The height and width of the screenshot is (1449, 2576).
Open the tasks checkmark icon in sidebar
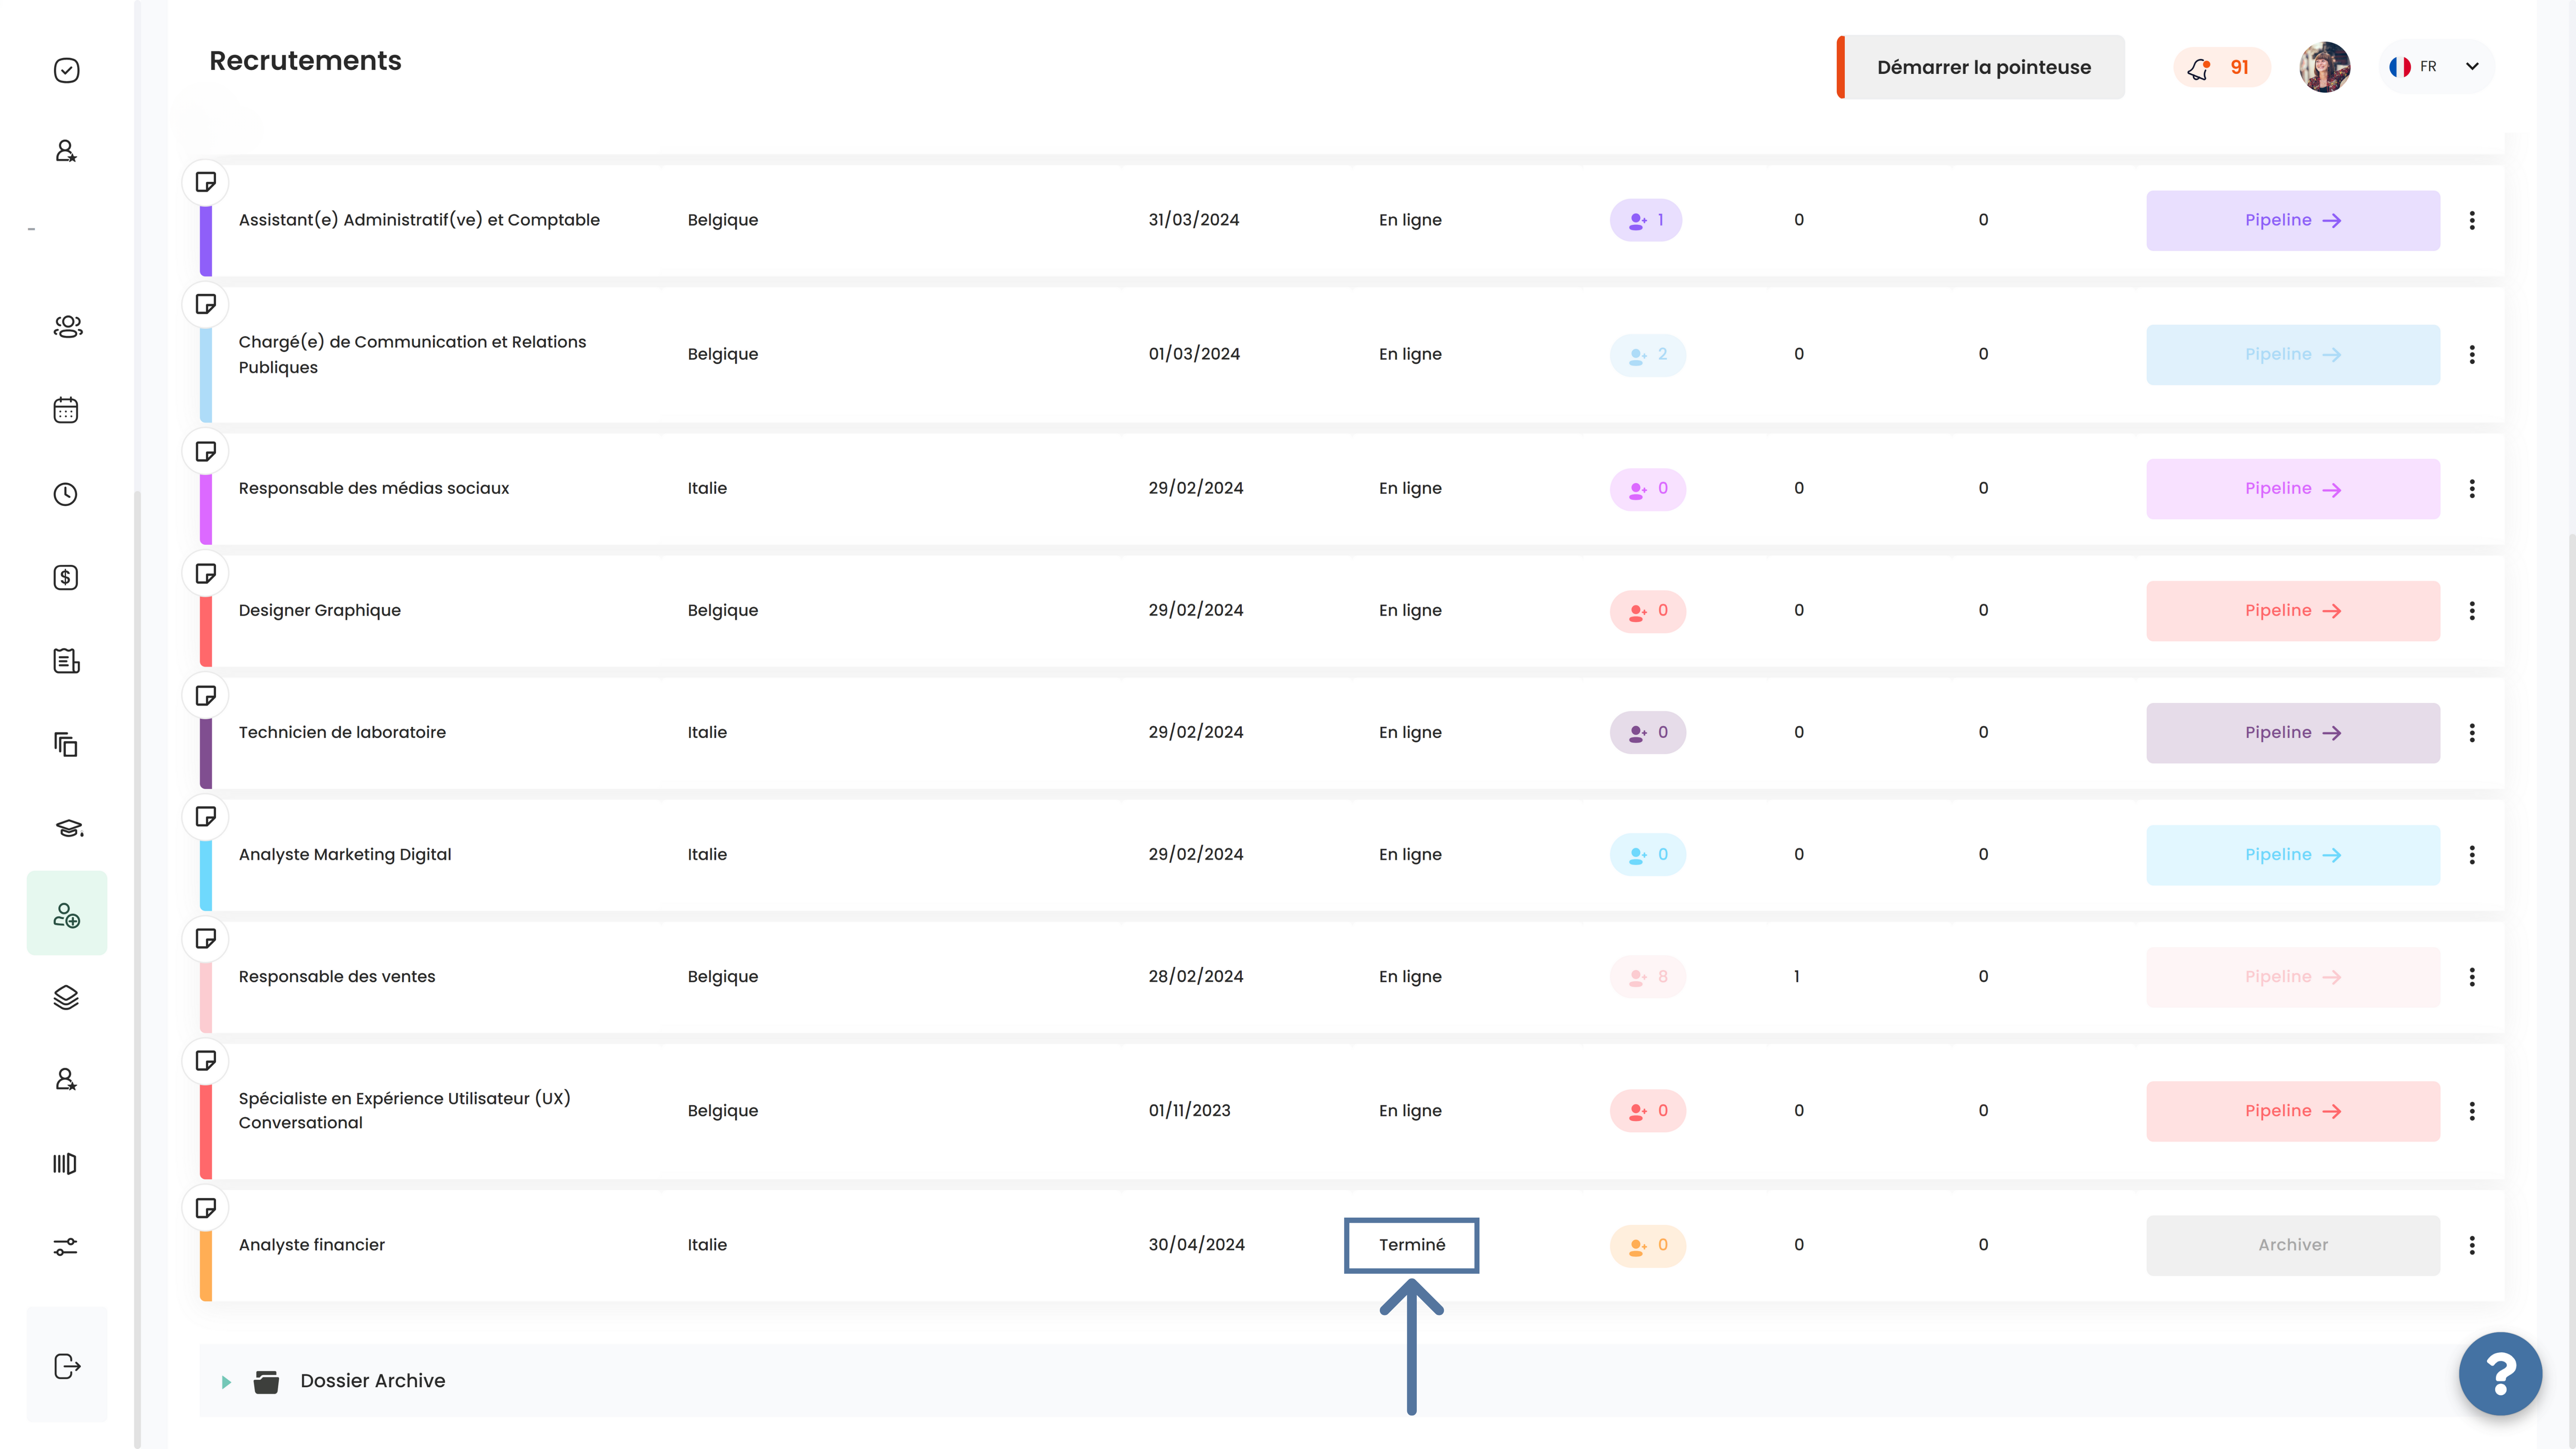66,70
